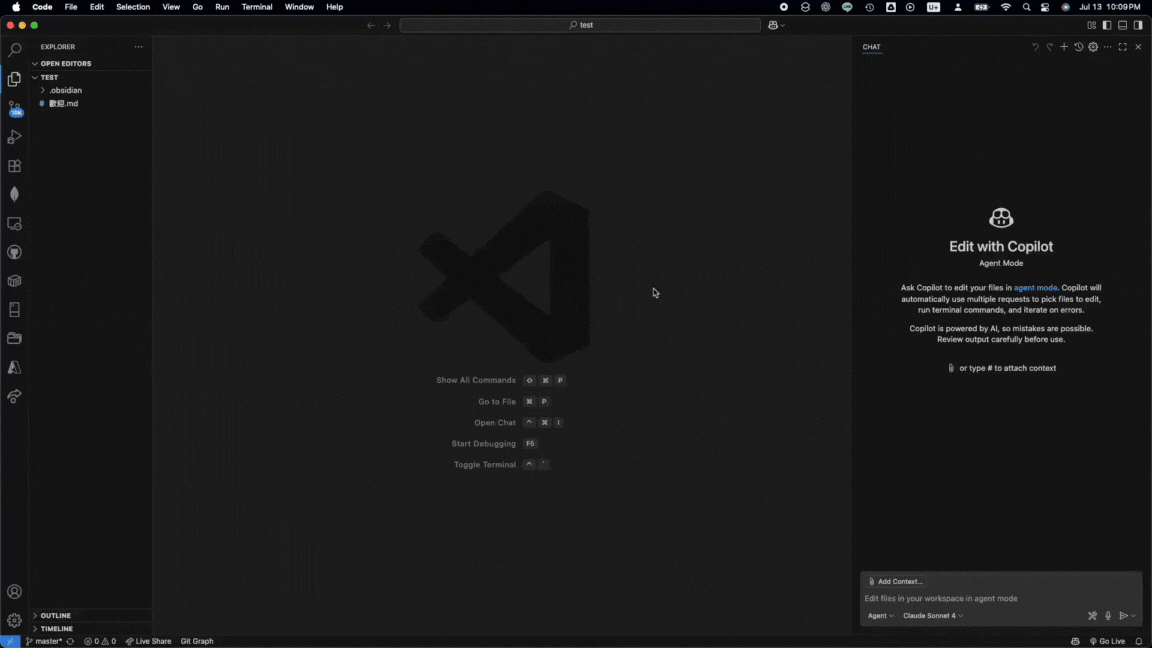Open the Extensions view icon
The height and width of the screenshot is (648, 1152).
coord(14,166)
